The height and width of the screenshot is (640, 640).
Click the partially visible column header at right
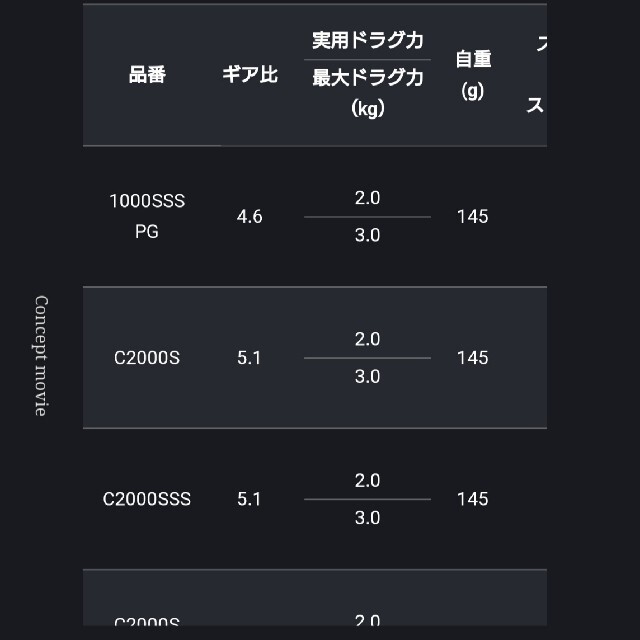[536, 75]
